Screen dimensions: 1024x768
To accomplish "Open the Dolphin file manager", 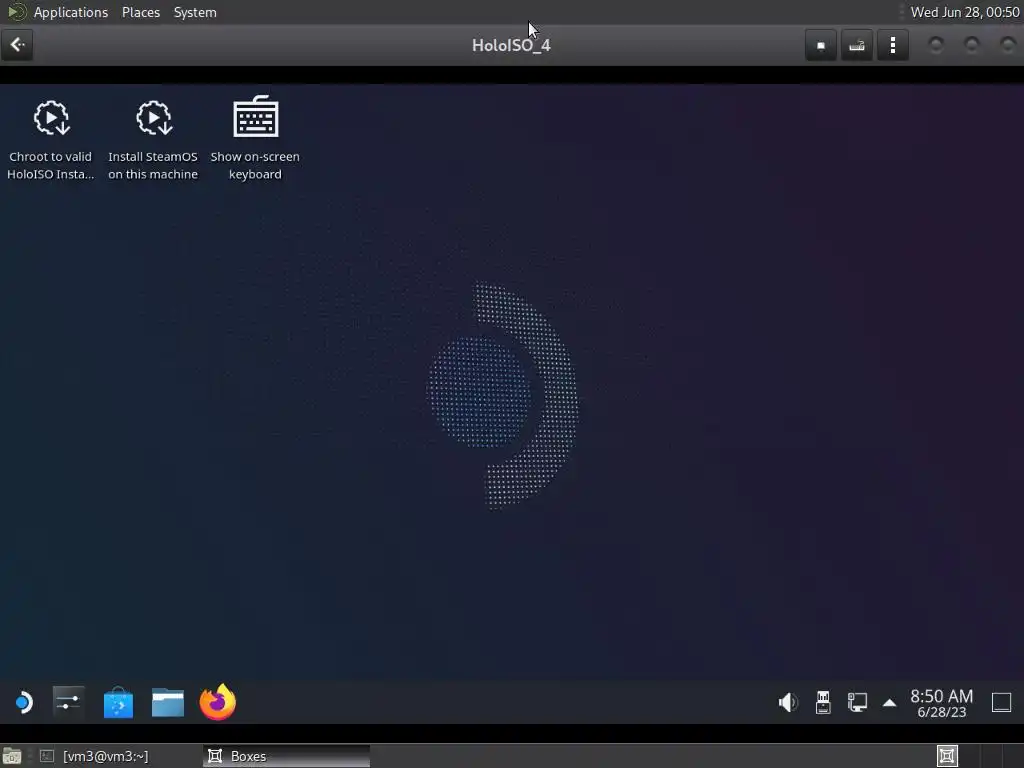I will click(x=168, y=703).
